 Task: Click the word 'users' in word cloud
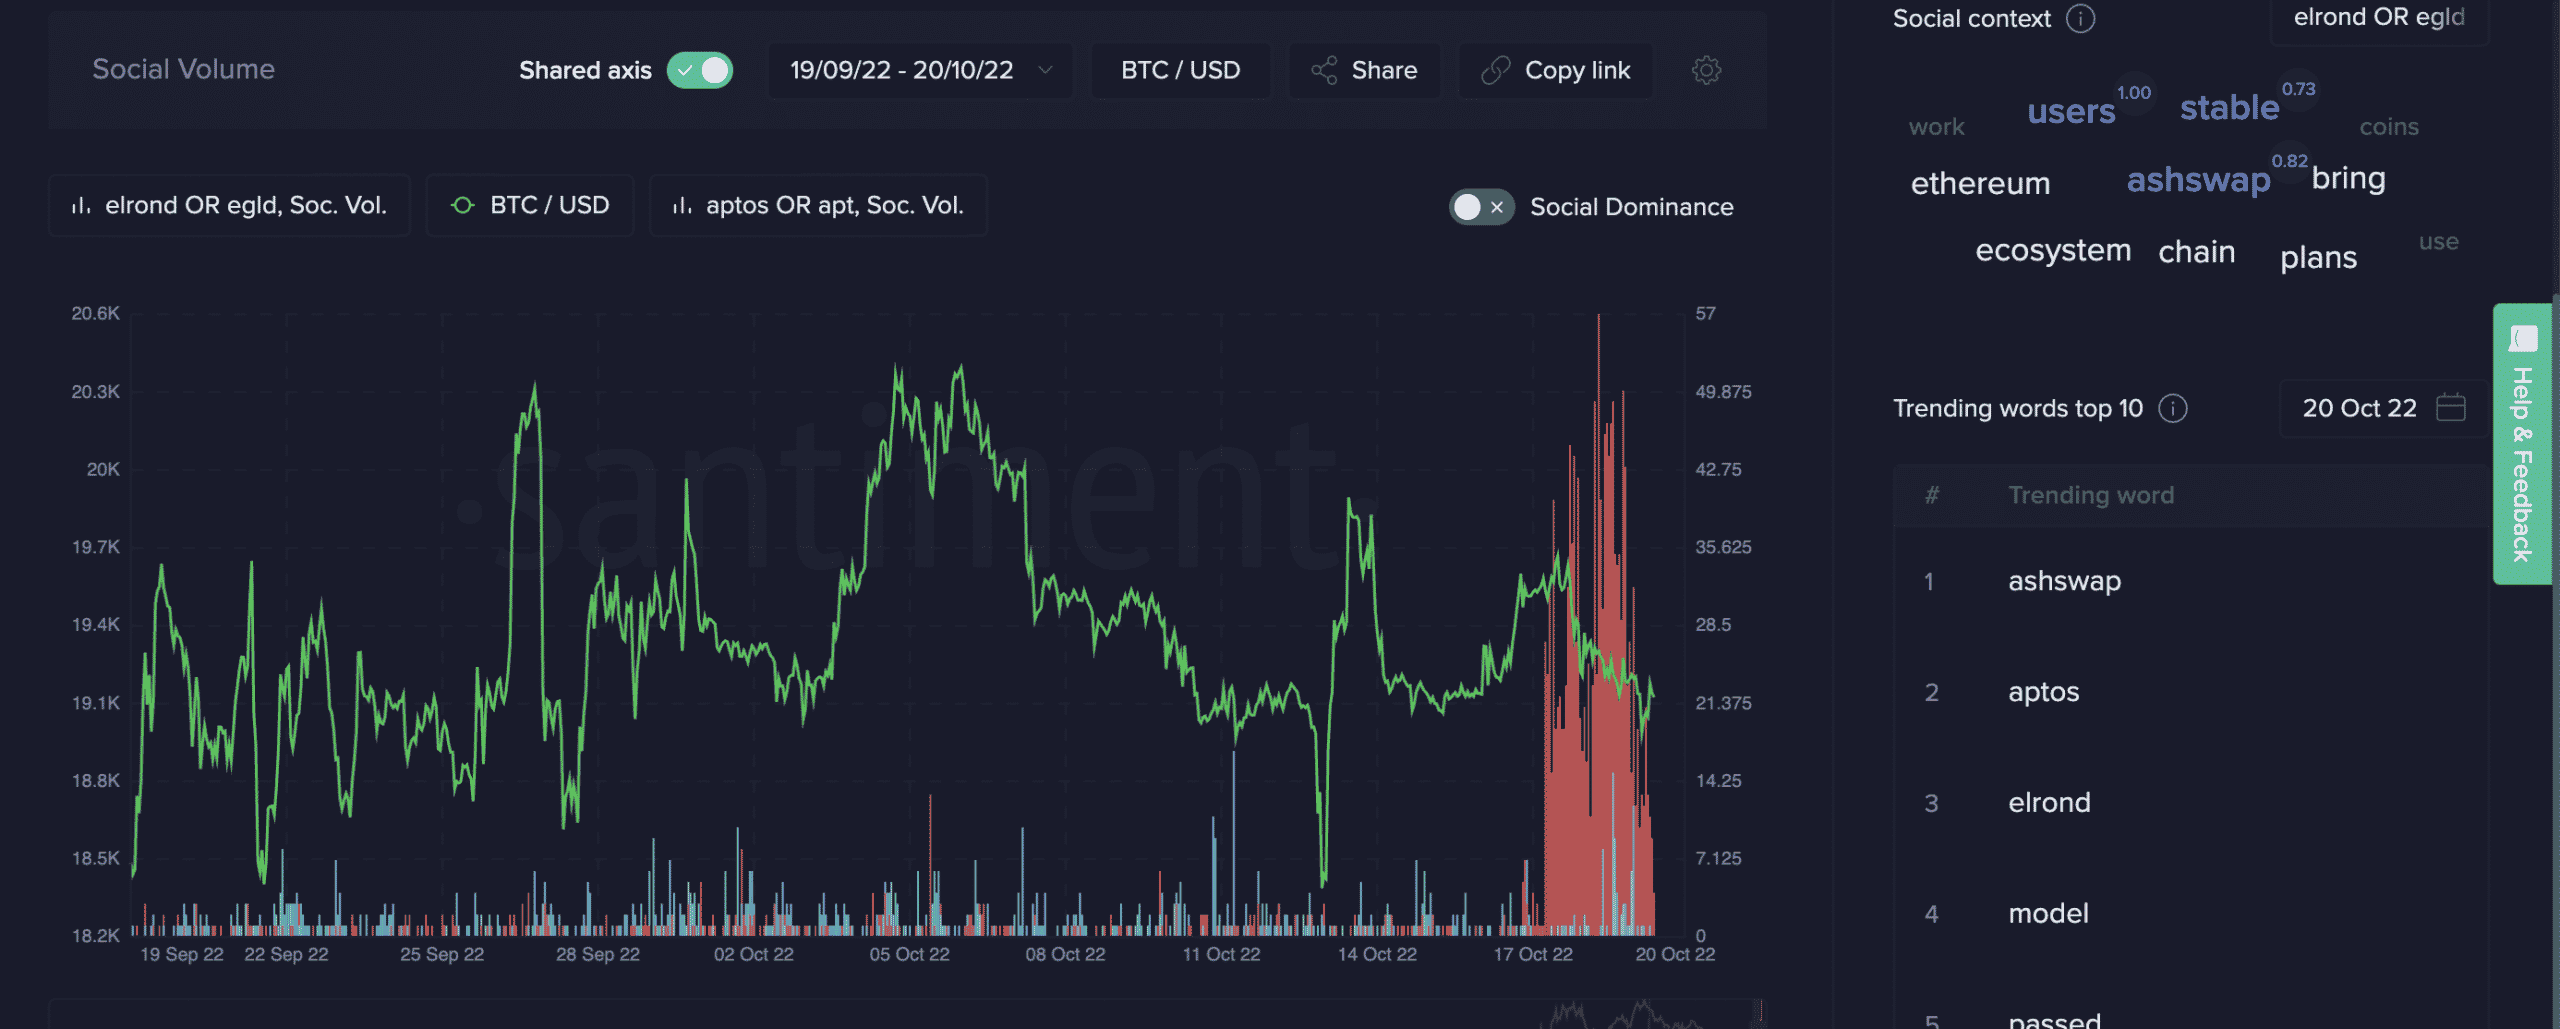pyautogui.click(x=2071, y=111)
